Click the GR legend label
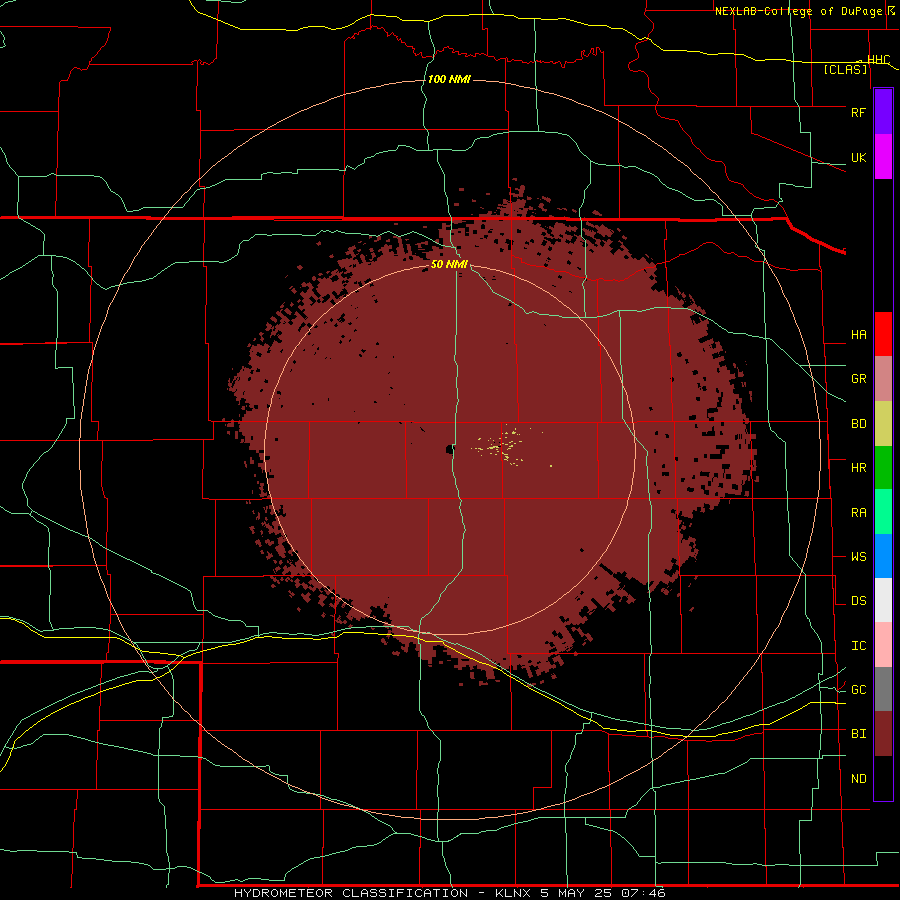The width and height of the screenshot is (900, 900). [858, 379]
